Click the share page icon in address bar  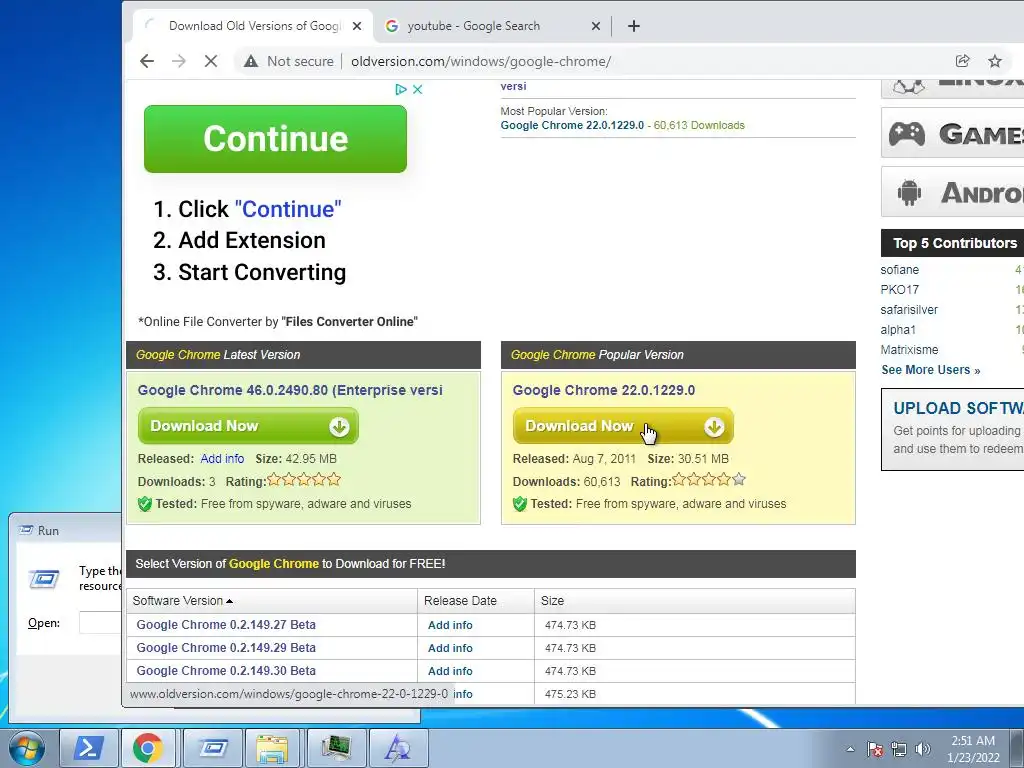click(x=962, y=61)
